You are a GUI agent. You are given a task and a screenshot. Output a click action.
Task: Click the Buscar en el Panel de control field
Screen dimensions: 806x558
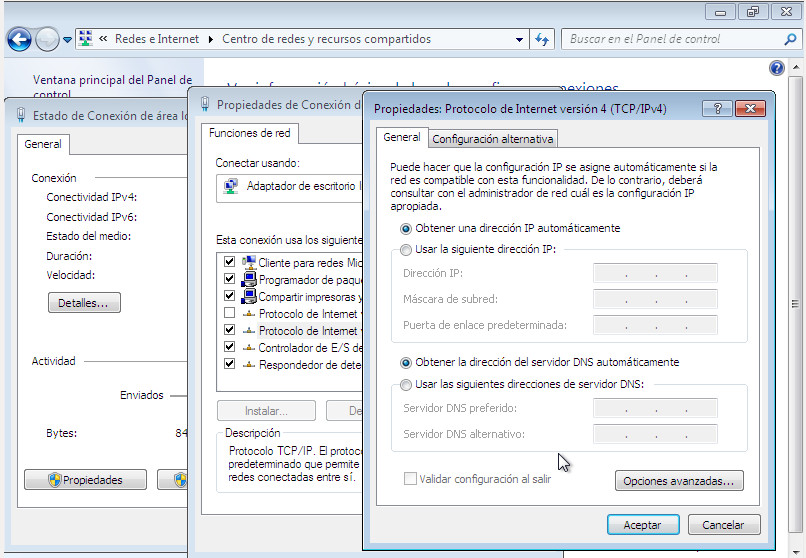[x=670, y=40]
